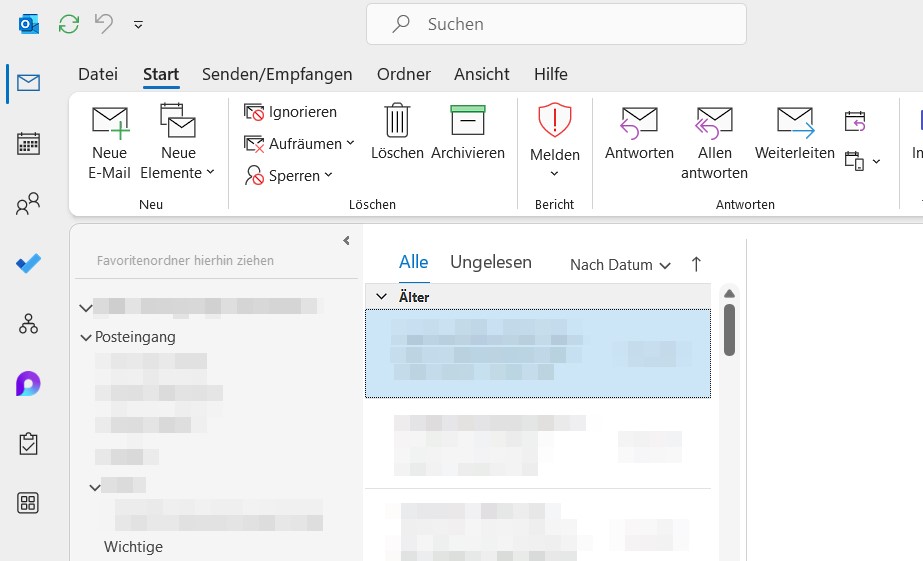
Task: Click into the Suchen search field
Action: point(556,24)
